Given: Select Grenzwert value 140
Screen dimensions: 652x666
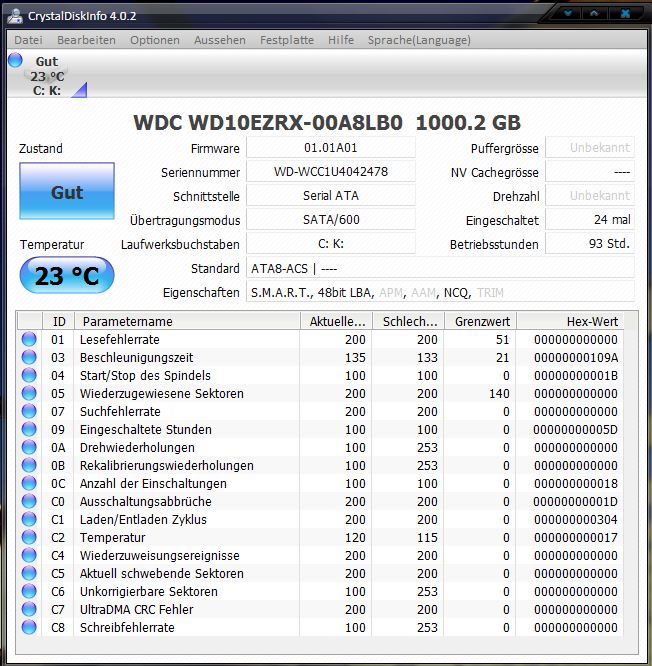Looking at the screenshot, I should pyautogui.click(x=499, y=393).
